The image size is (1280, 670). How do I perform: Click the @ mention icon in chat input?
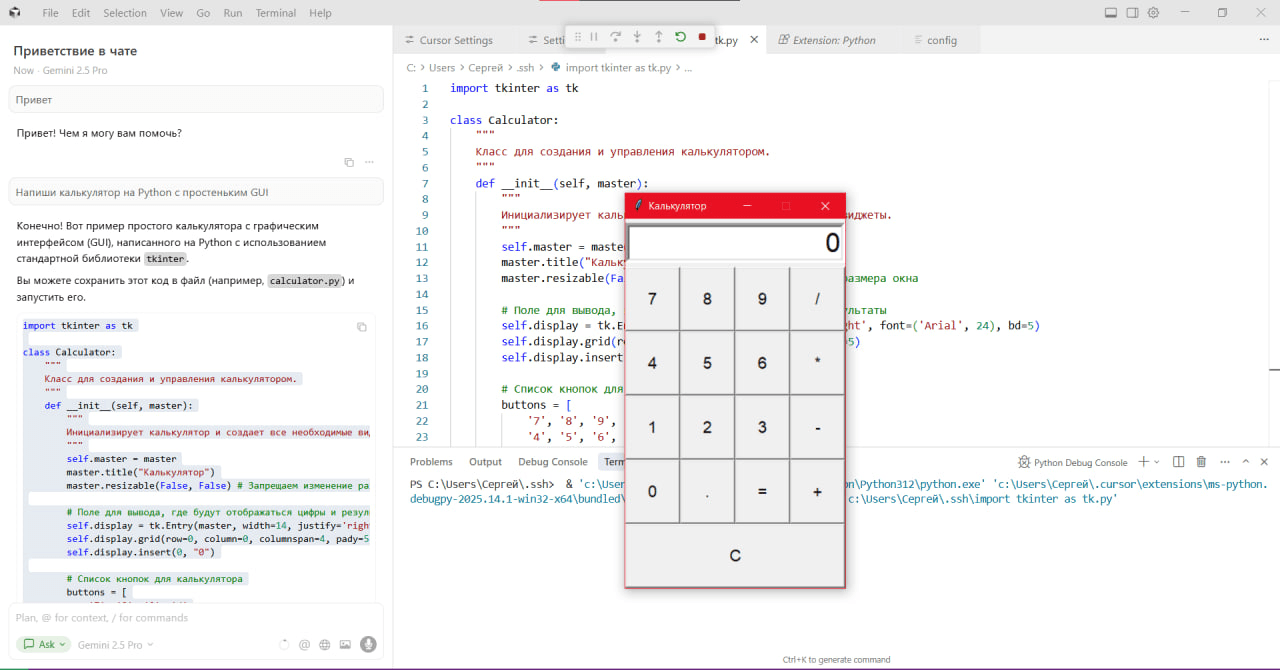[304, 645]
